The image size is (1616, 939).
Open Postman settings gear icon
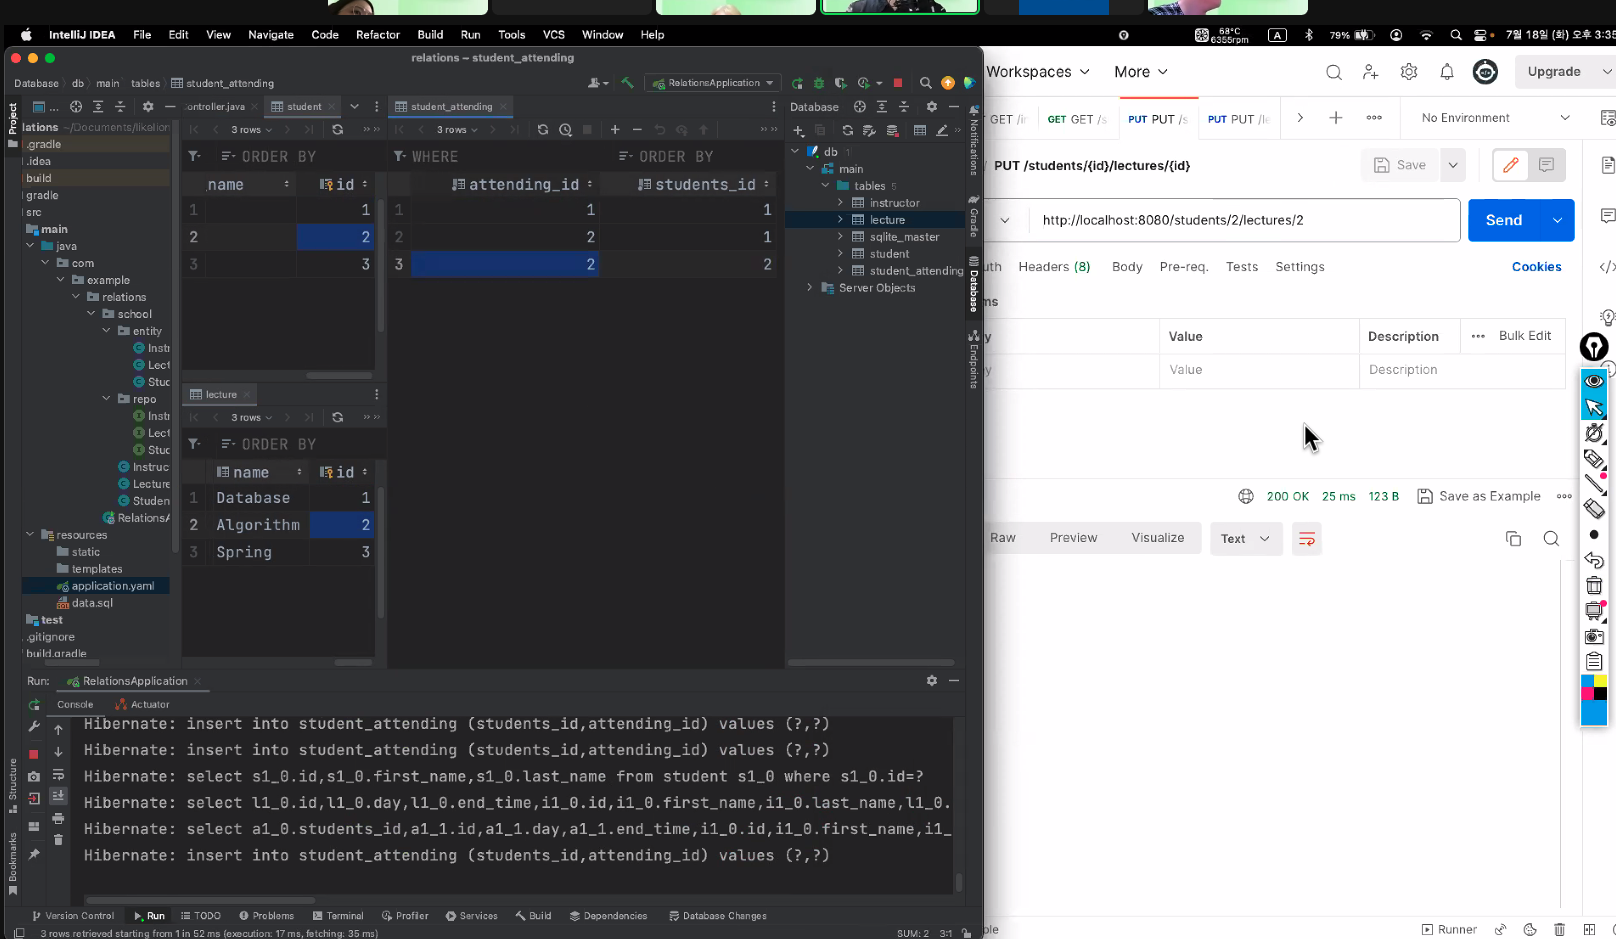click(1409, 72)
